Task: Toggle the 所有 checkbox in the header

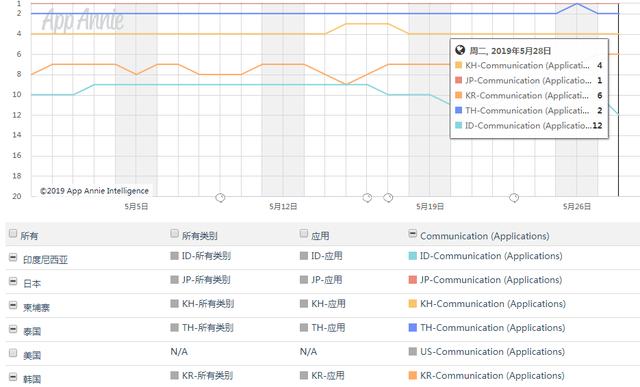Action: [13, 233]
